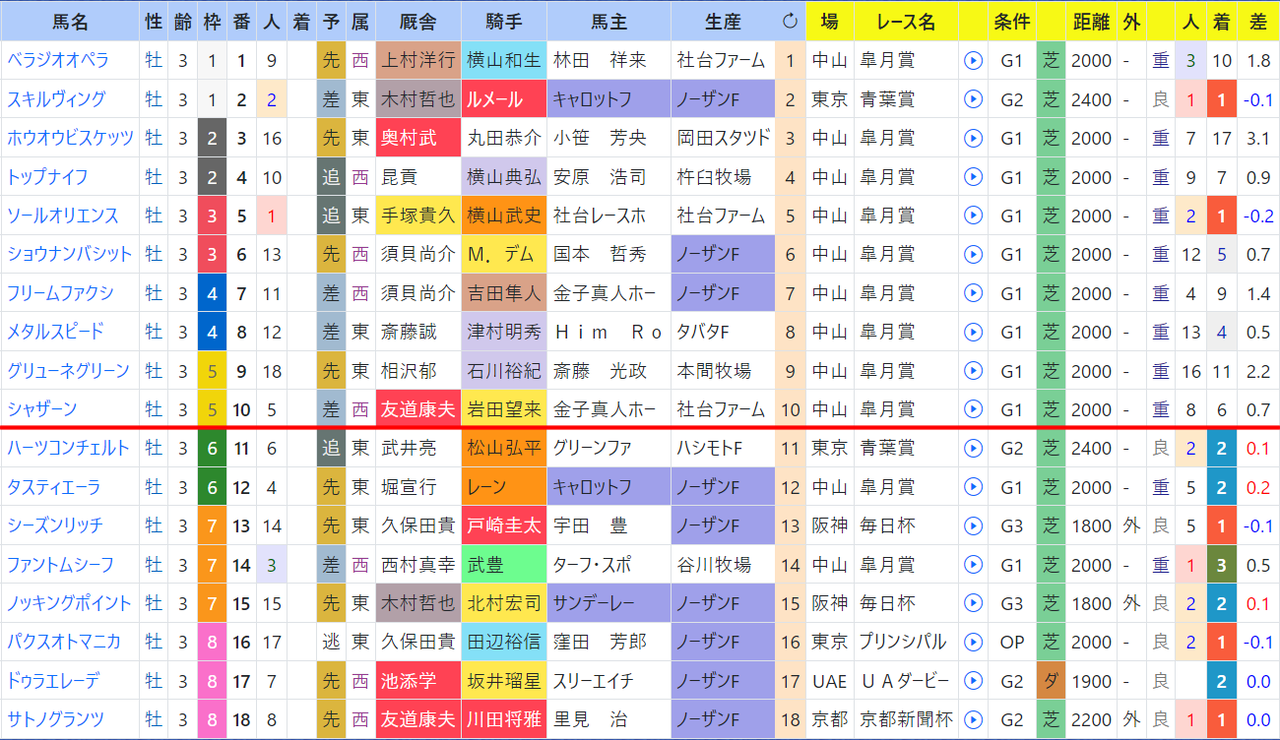Sort by the 騎手 column header

(504, 21)
